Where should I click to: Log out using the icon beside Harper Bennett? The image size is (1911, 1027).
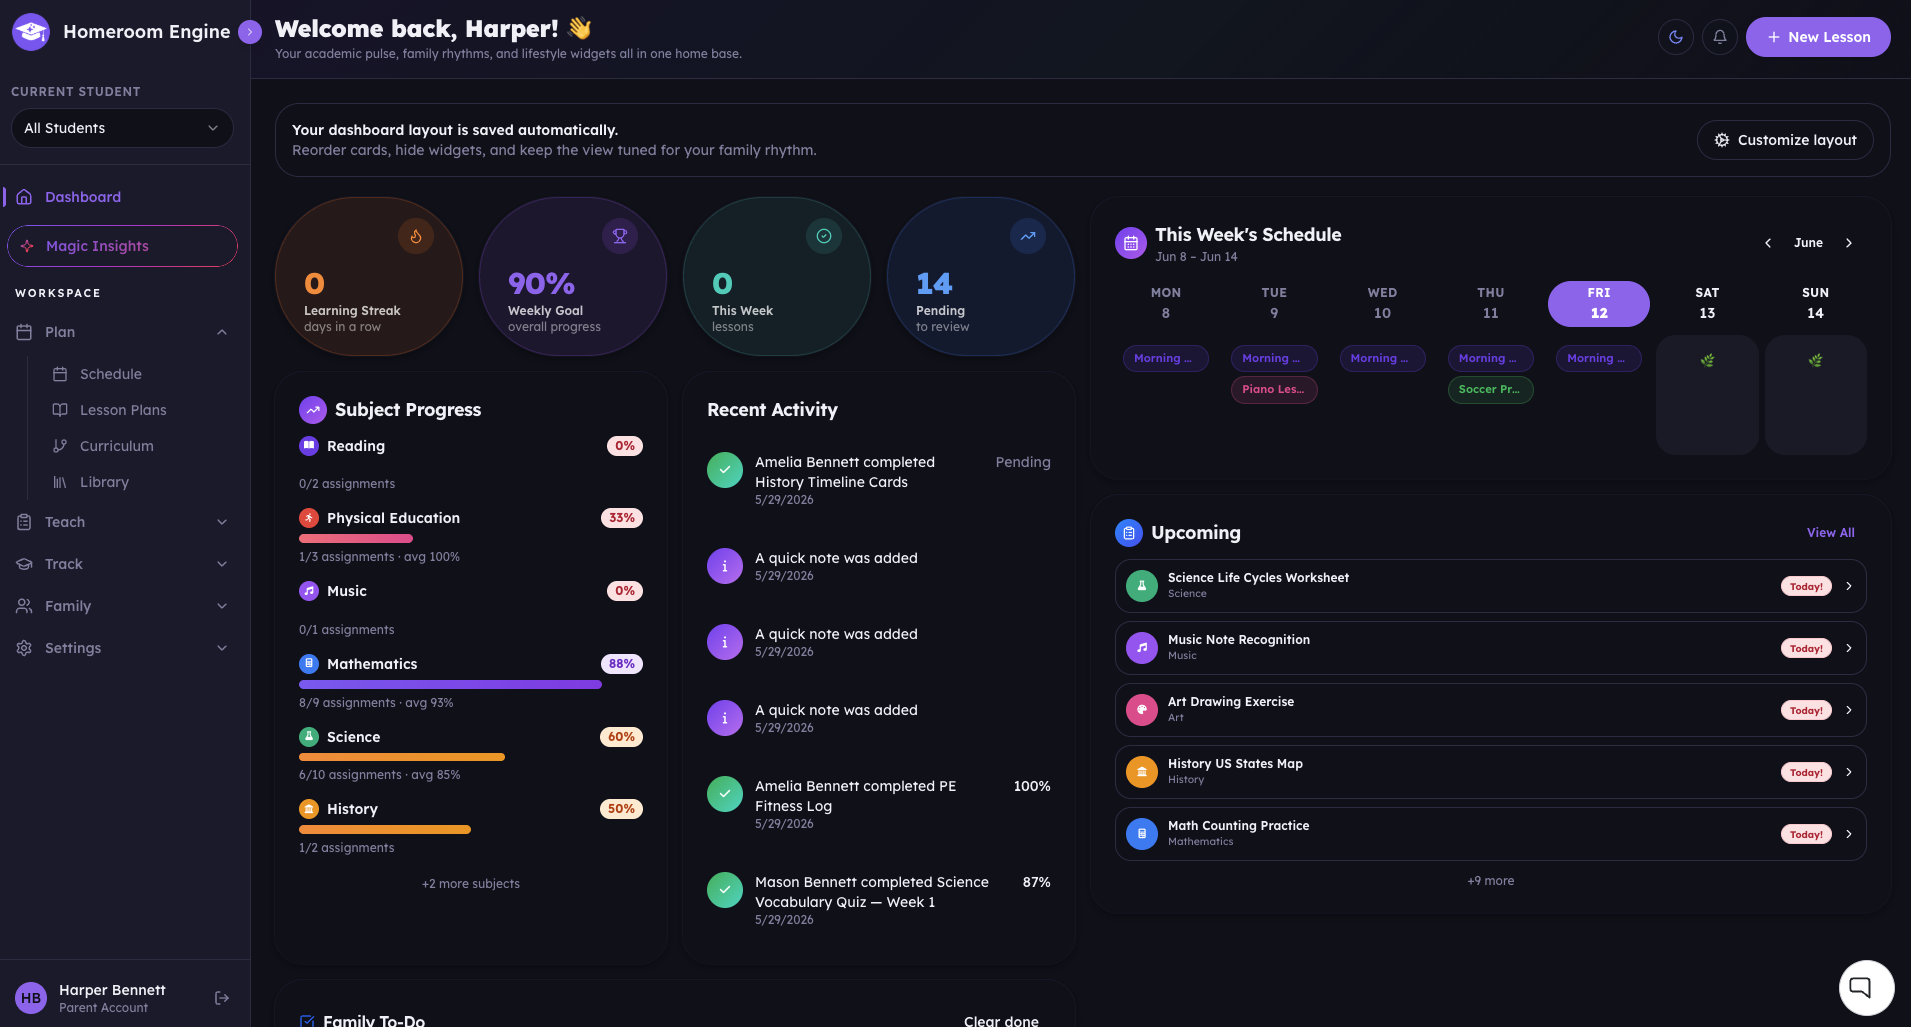click(222, 998)
